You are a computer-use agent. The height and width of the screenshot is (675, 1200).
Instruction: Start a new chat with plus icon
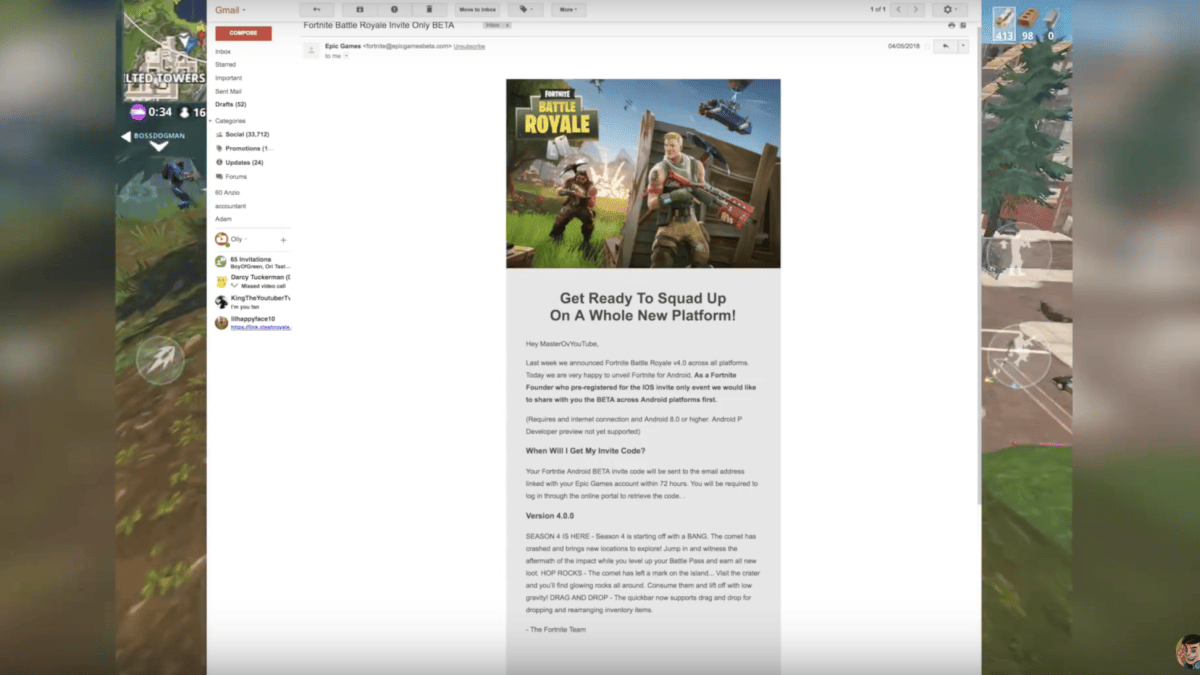[283, 240]
